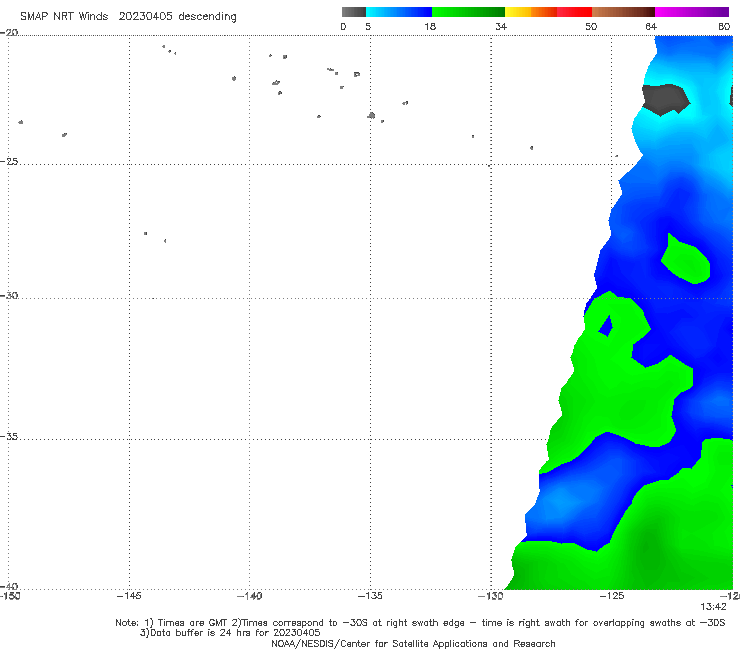Image resolution: width=740 pixels, height=650 pixels.
Task: Click the green 18–34 color bar segment
Action: tap(468, 12)
